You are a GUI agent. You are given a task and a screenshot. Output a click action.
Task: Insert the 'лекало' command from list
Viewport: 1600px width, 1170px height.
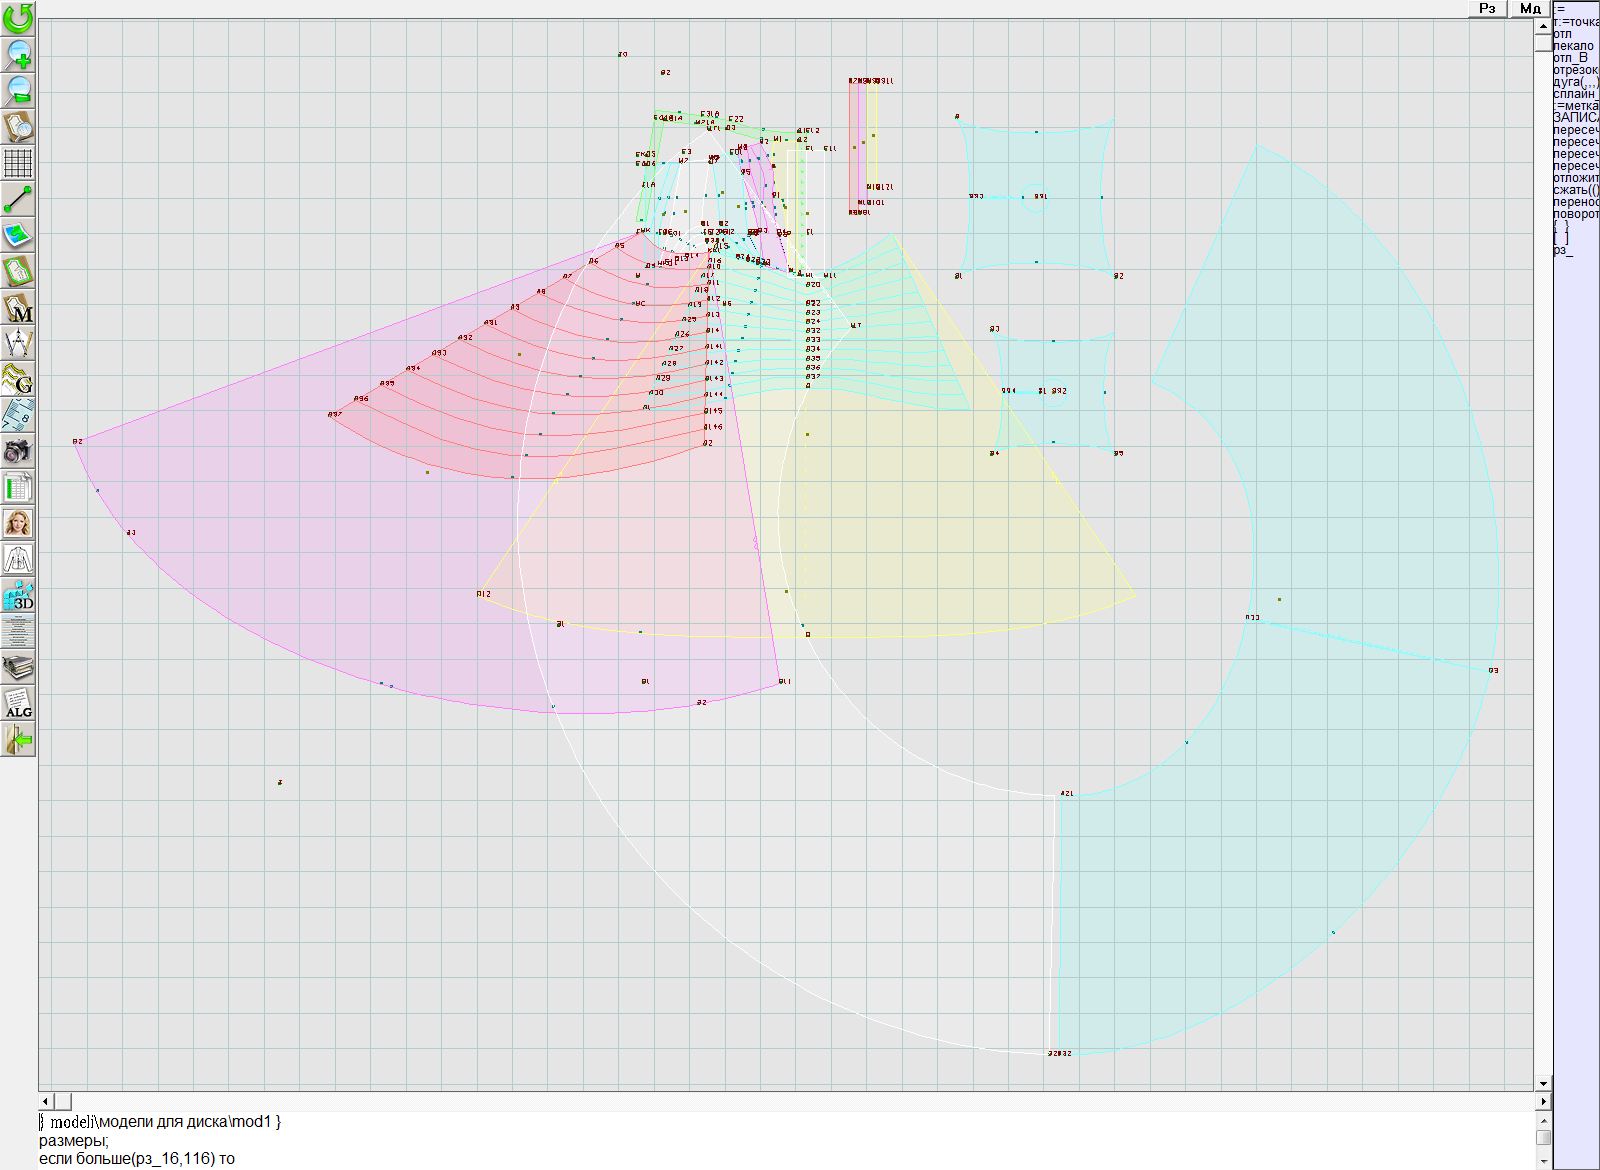[x=1573, y=46]
